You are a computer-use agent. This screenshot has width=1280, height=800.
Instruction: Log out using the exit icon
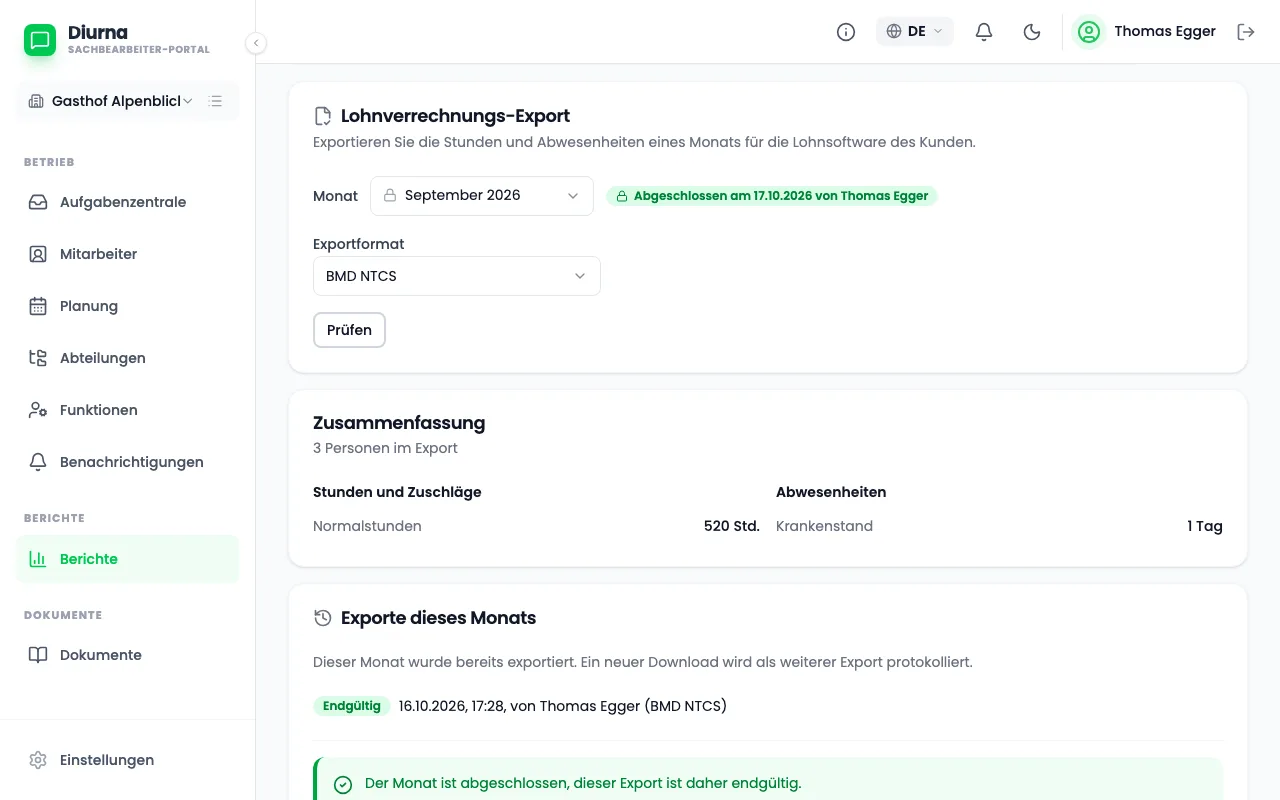click(x=1246, y=32)
